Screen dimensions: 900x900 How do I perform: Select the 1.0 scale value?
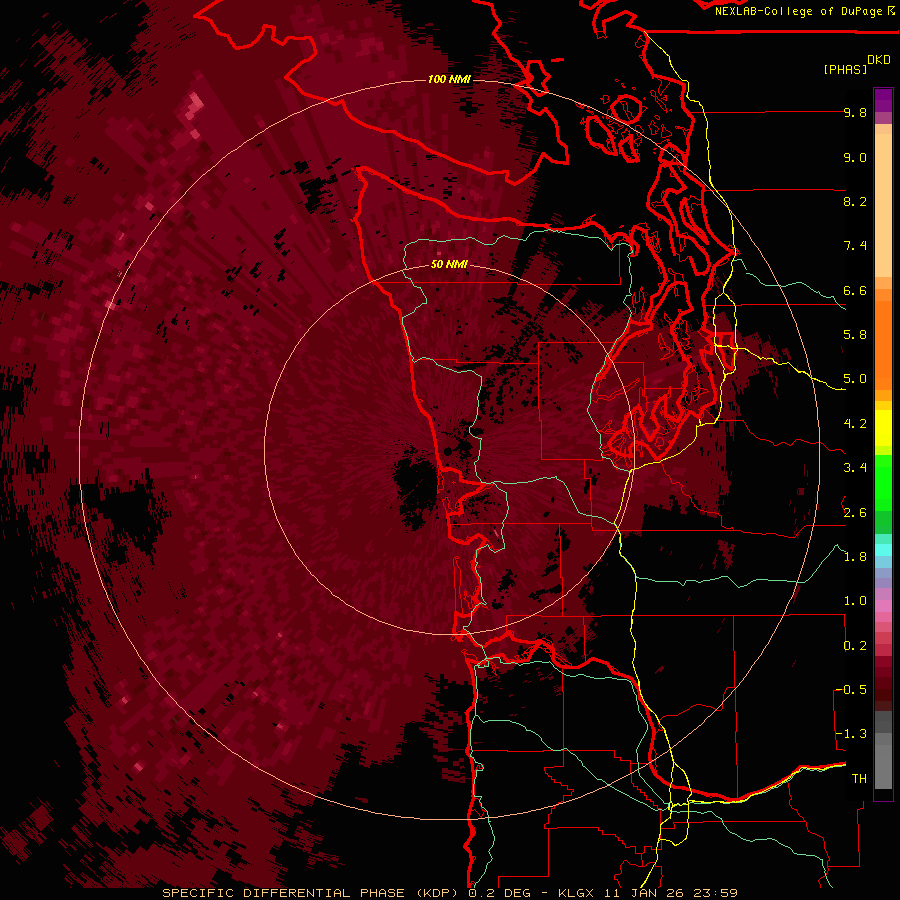(x=855, y=601)
